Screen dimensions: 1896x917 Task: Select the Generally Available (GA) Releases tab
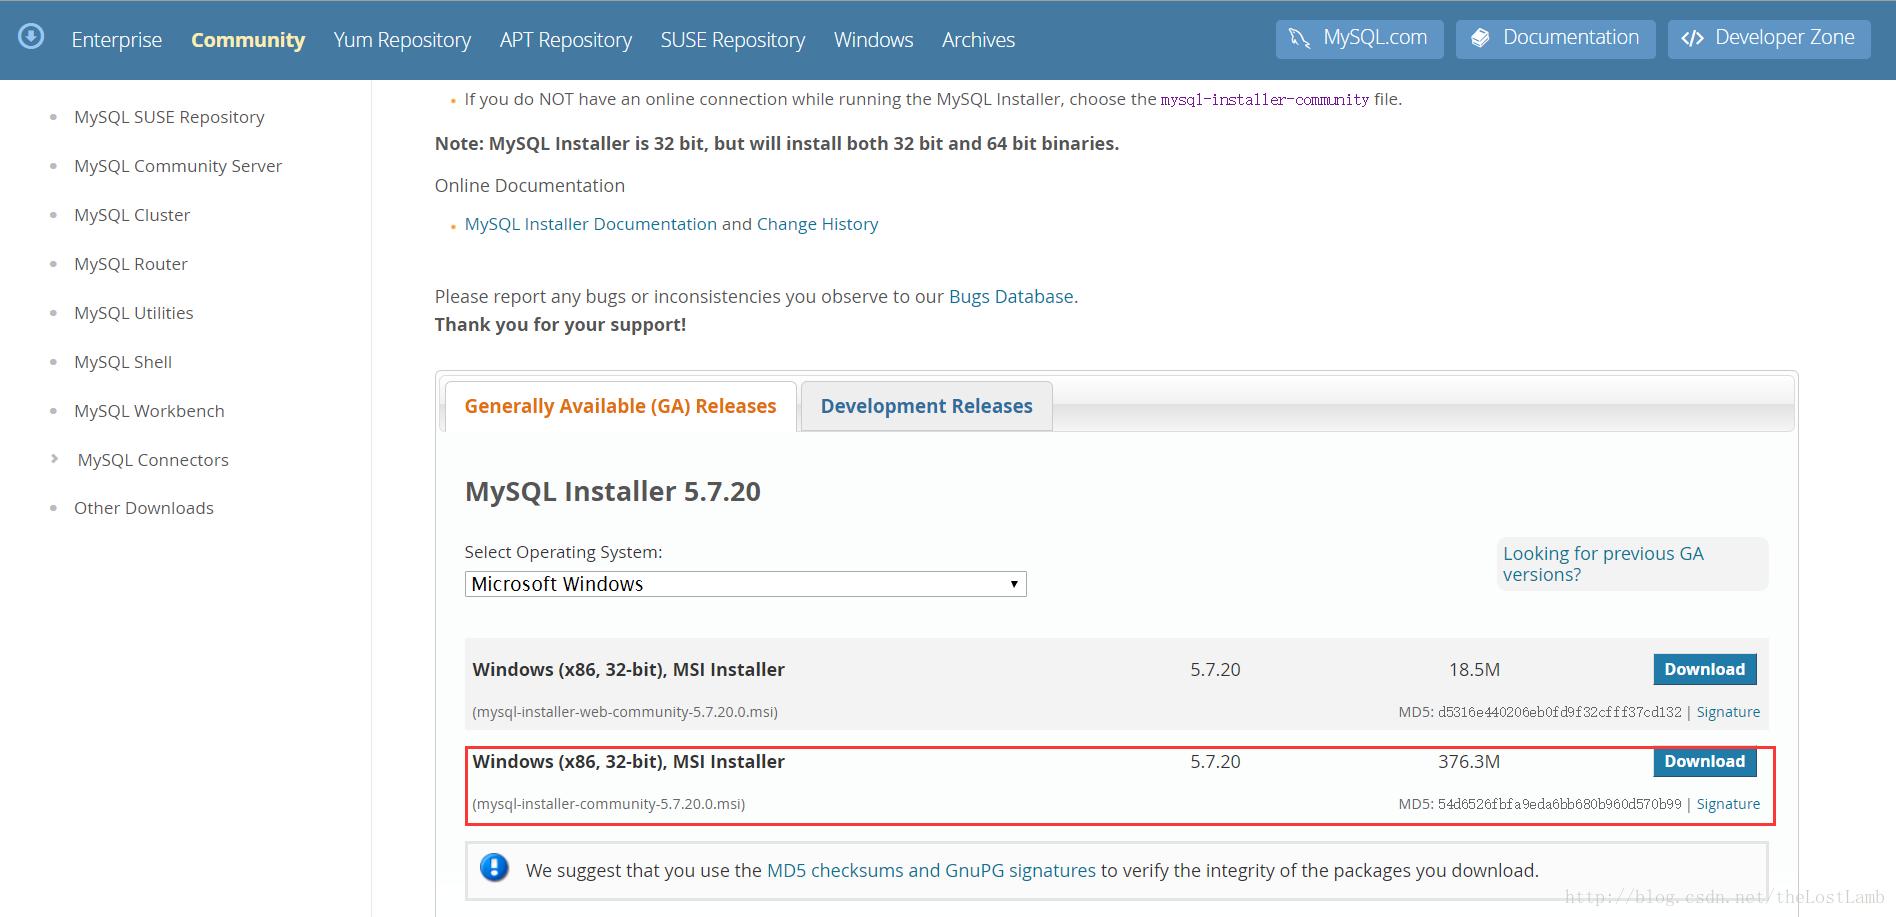[619, 406]
